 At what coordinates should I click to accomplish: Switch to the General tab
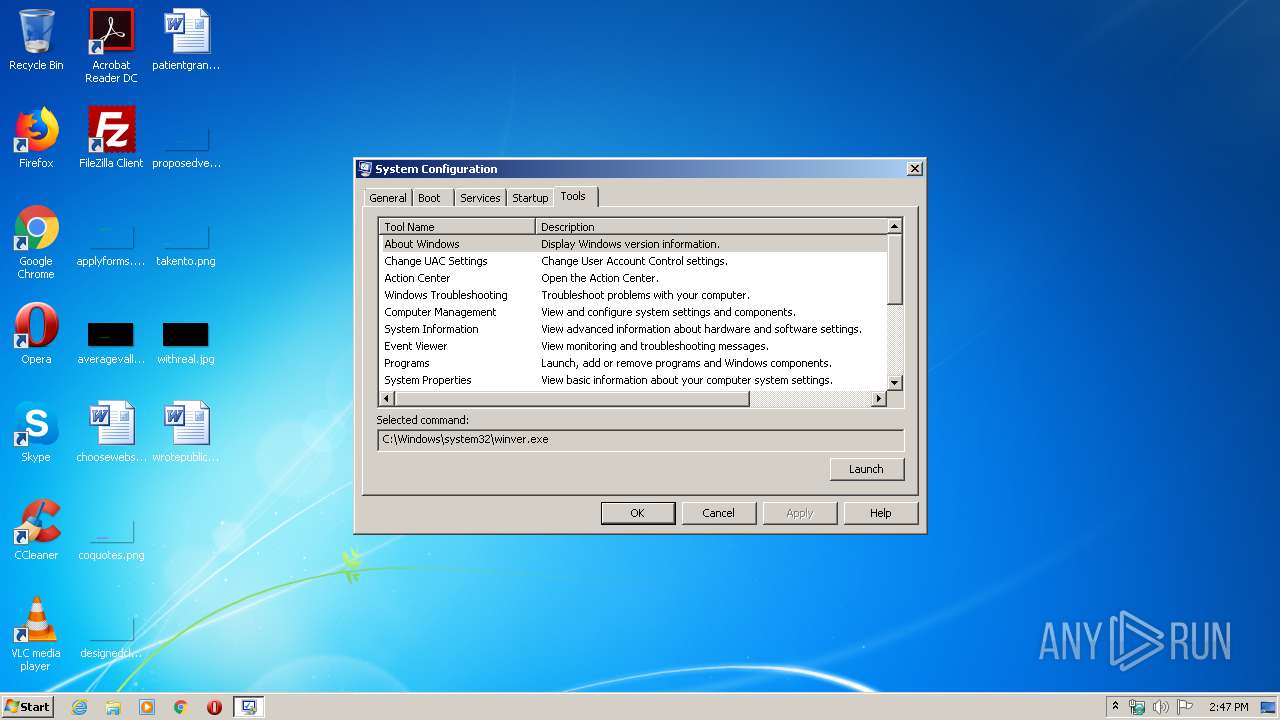coord(387,198)
